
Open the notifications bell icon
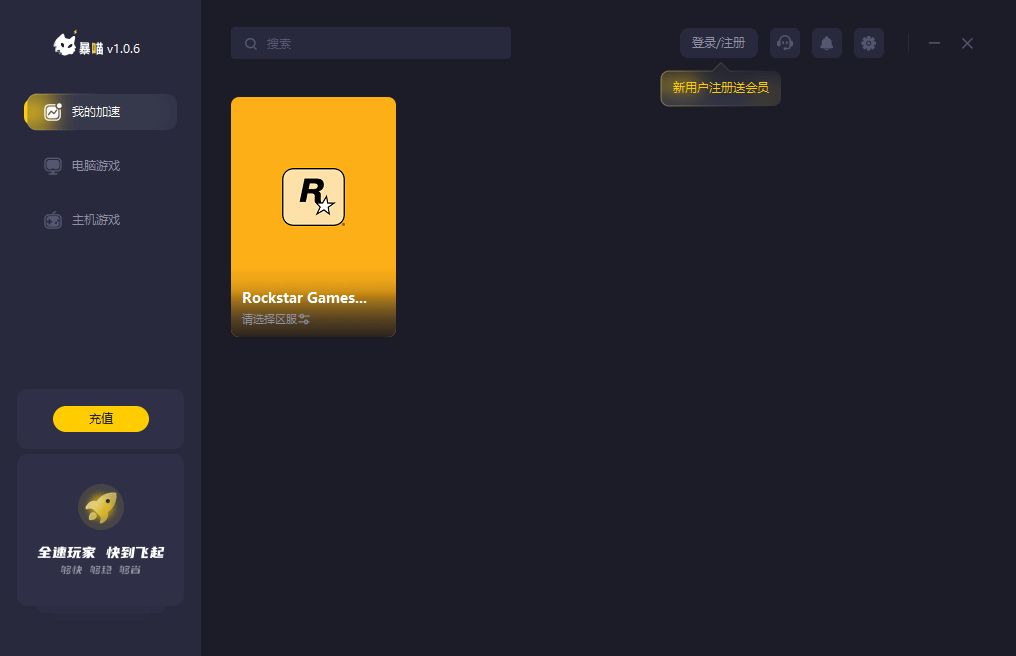point(827,43)
